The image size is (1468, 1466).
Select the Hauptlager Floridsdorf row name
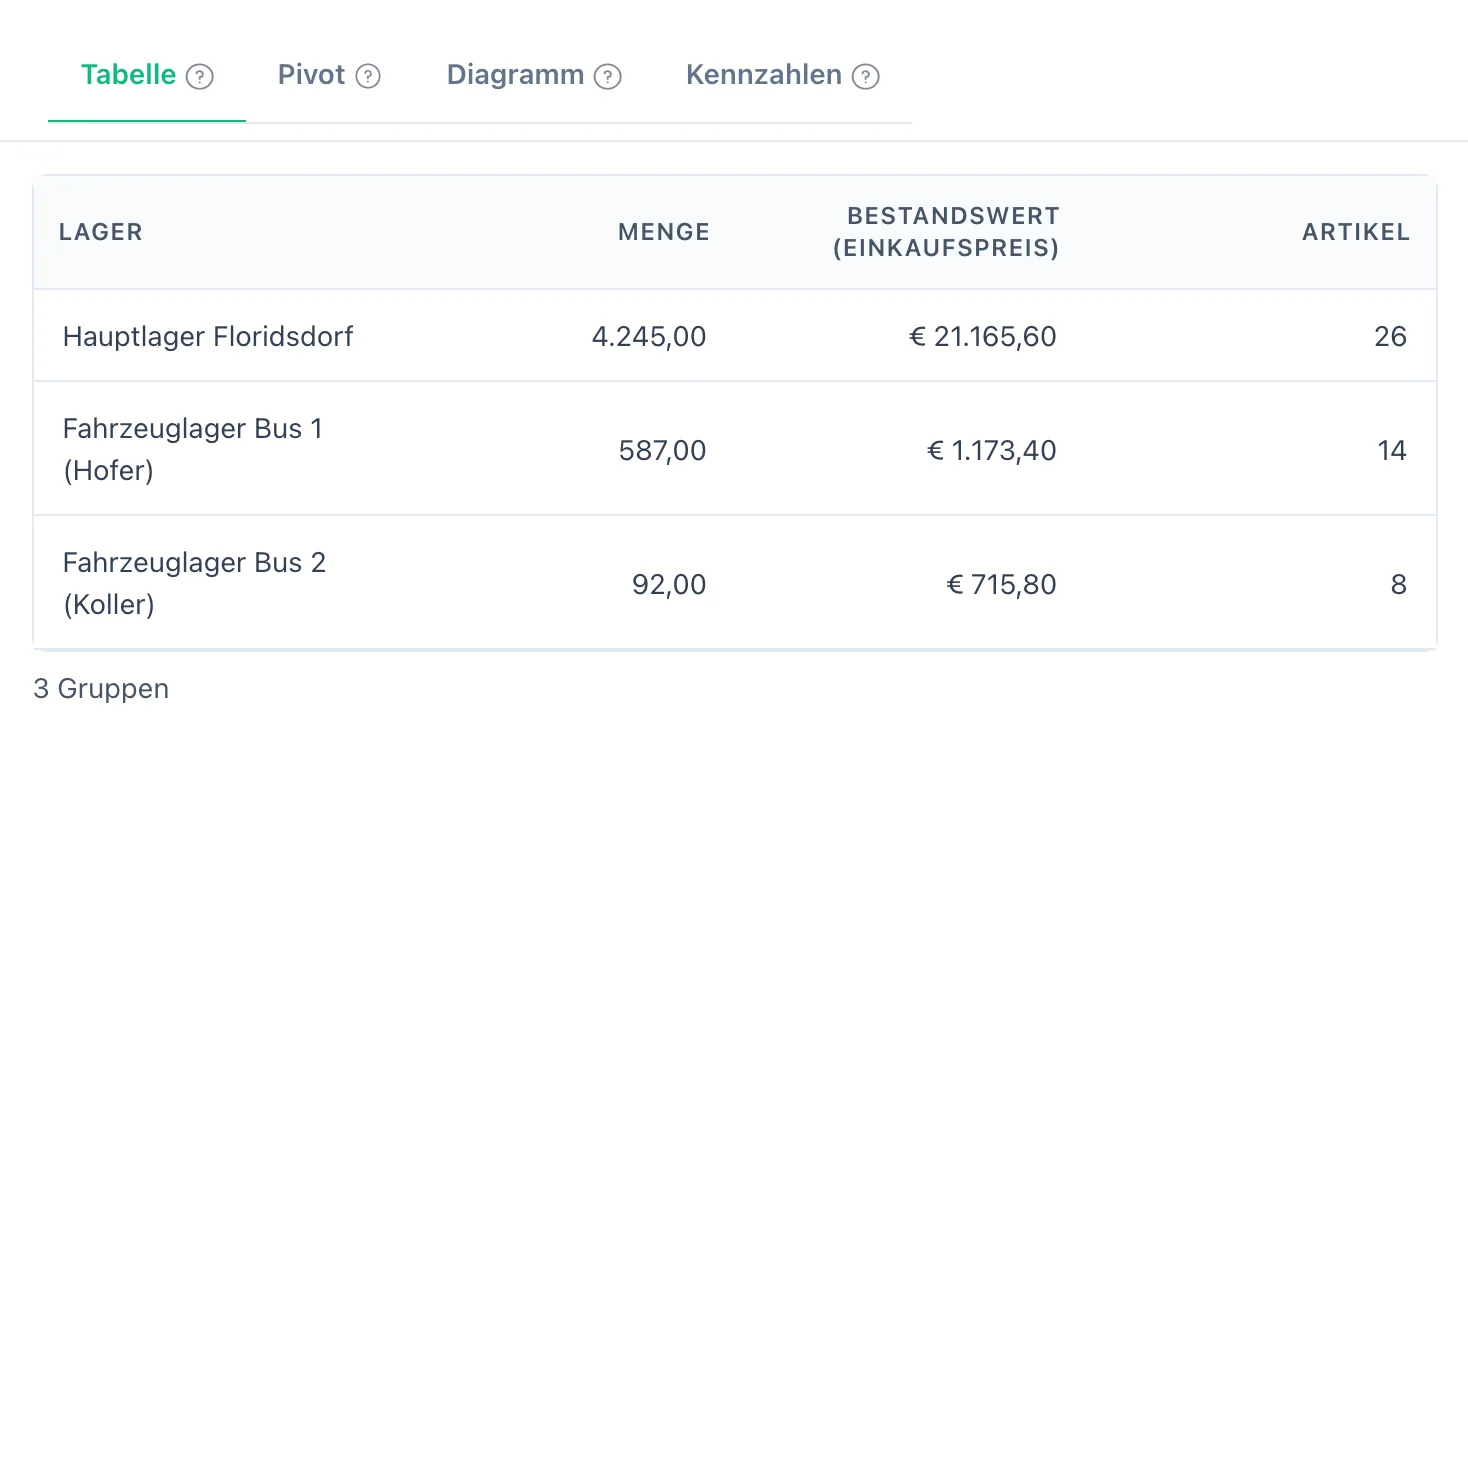(x=208, y=336)
